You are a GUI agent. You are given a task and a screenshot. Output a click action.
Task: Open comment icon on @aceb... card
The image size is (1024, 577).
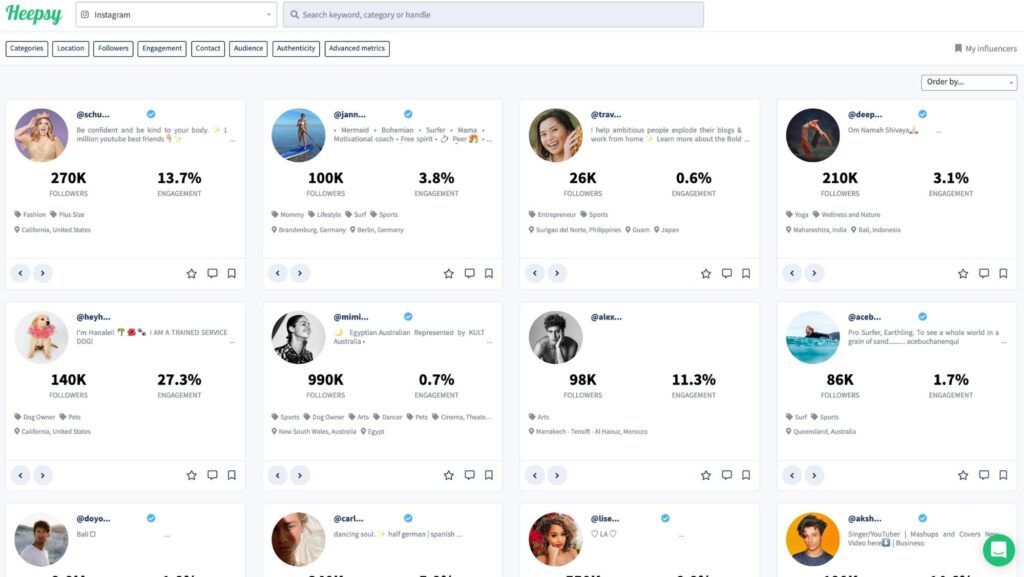pos(984,475)
